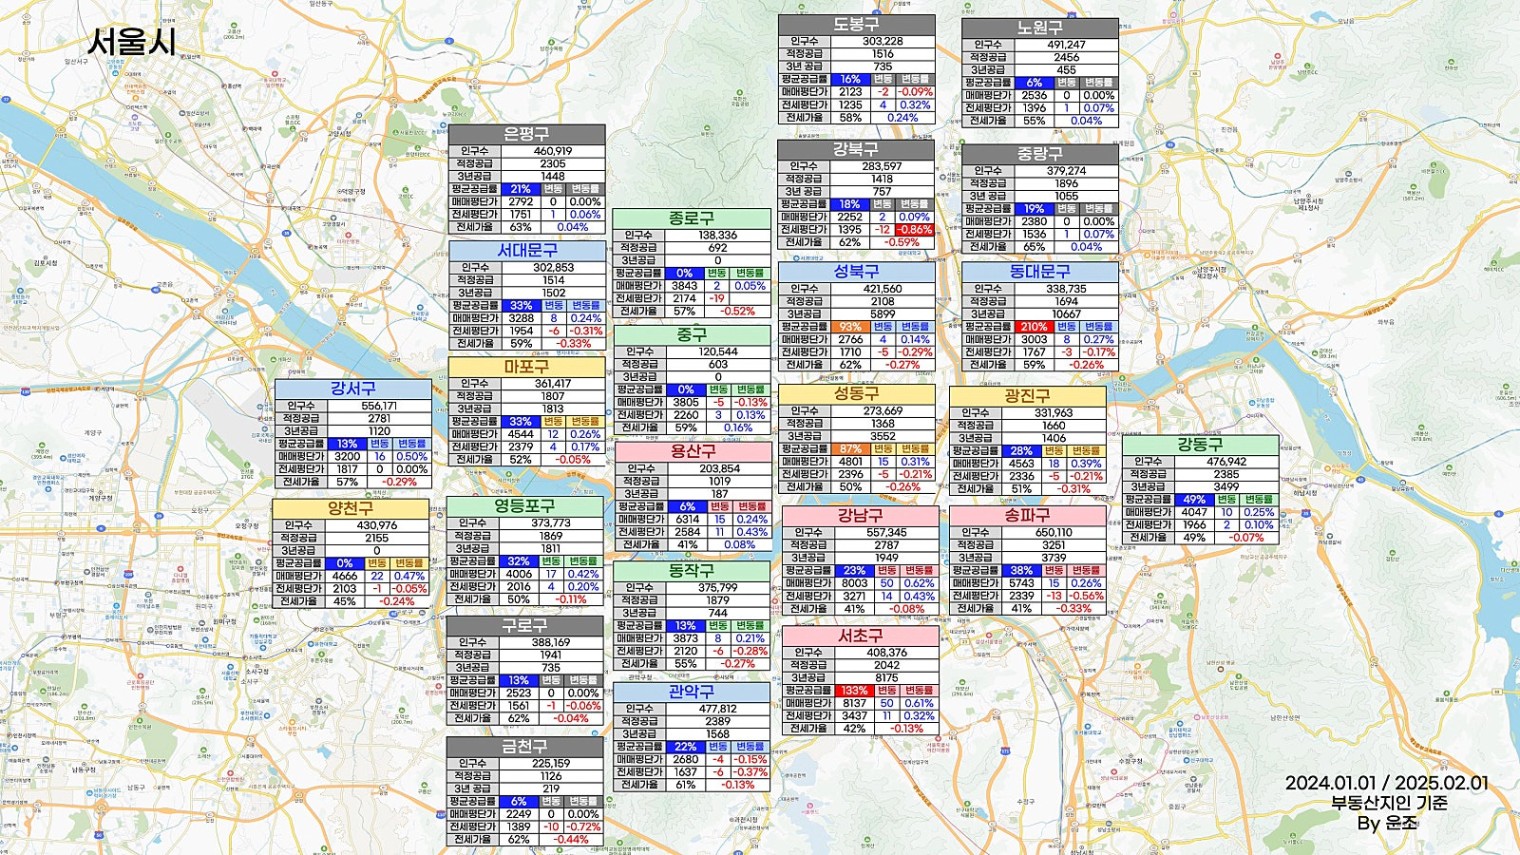This screenshot has width=1520, height=855.
Task: Open the 마포구 header cell
Action: (x=526, y=367)
